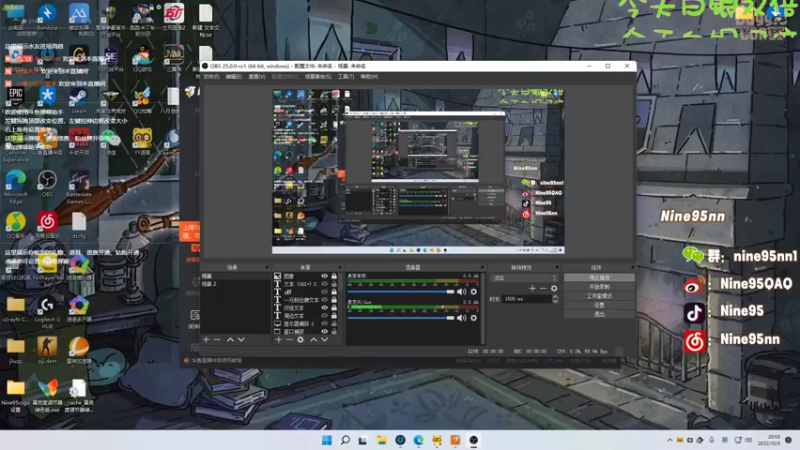Click the 工作室模式 button

pyautogui.click(x=599, y=296)
